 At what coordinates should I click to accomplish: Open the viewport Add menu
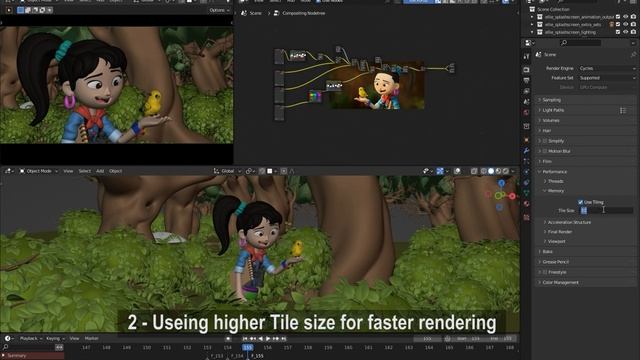[x=100, y=171]
